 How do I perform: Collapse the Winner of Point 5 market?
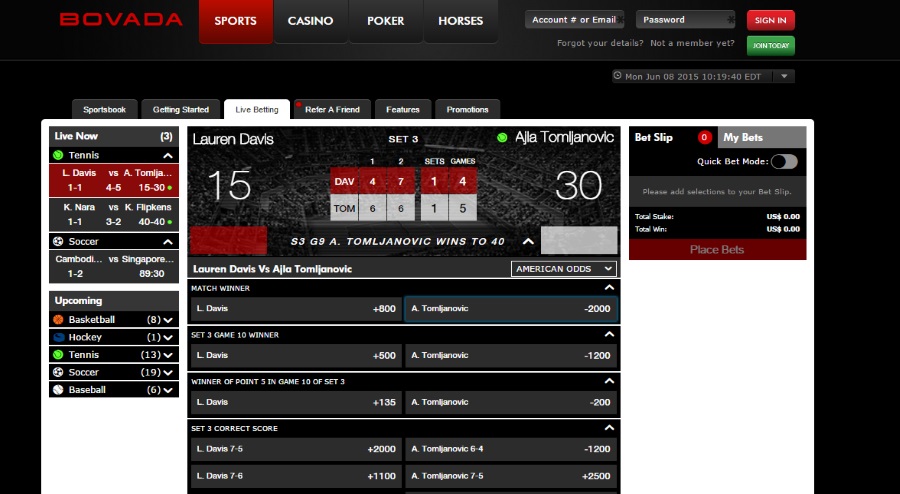[x=610, y=381]
